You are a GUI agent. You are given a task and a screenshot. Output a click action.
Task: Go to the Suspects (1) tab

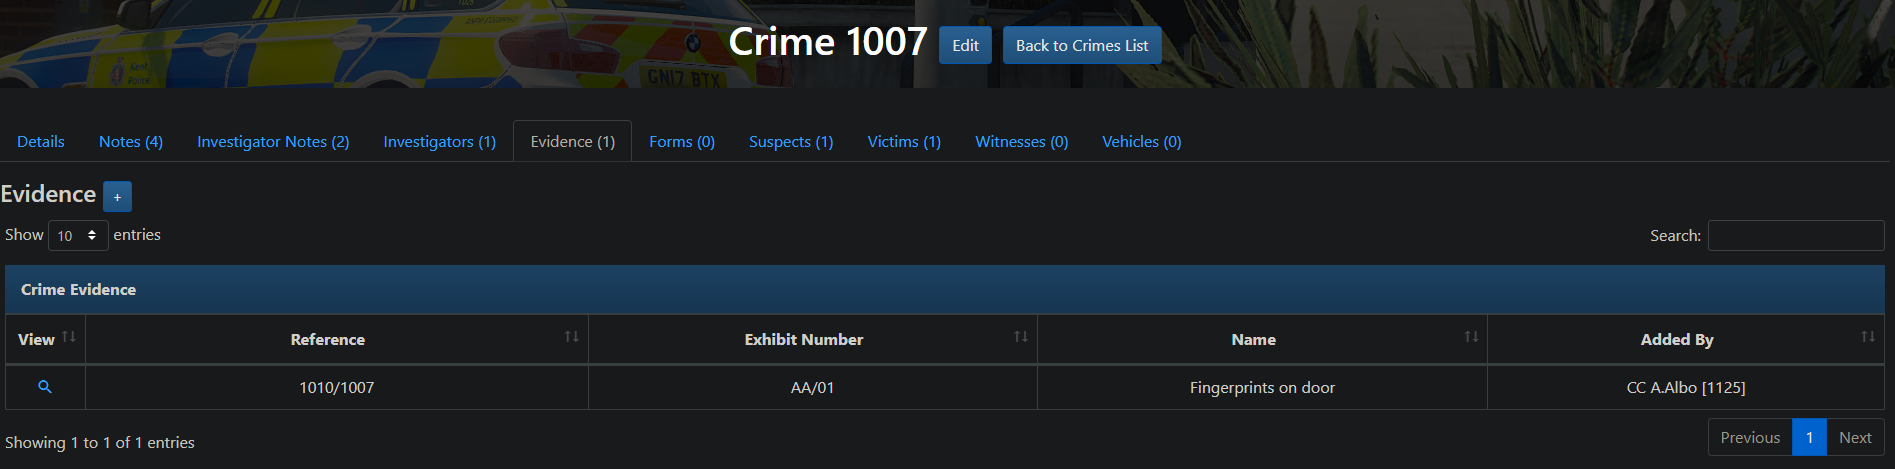(791, 142)
